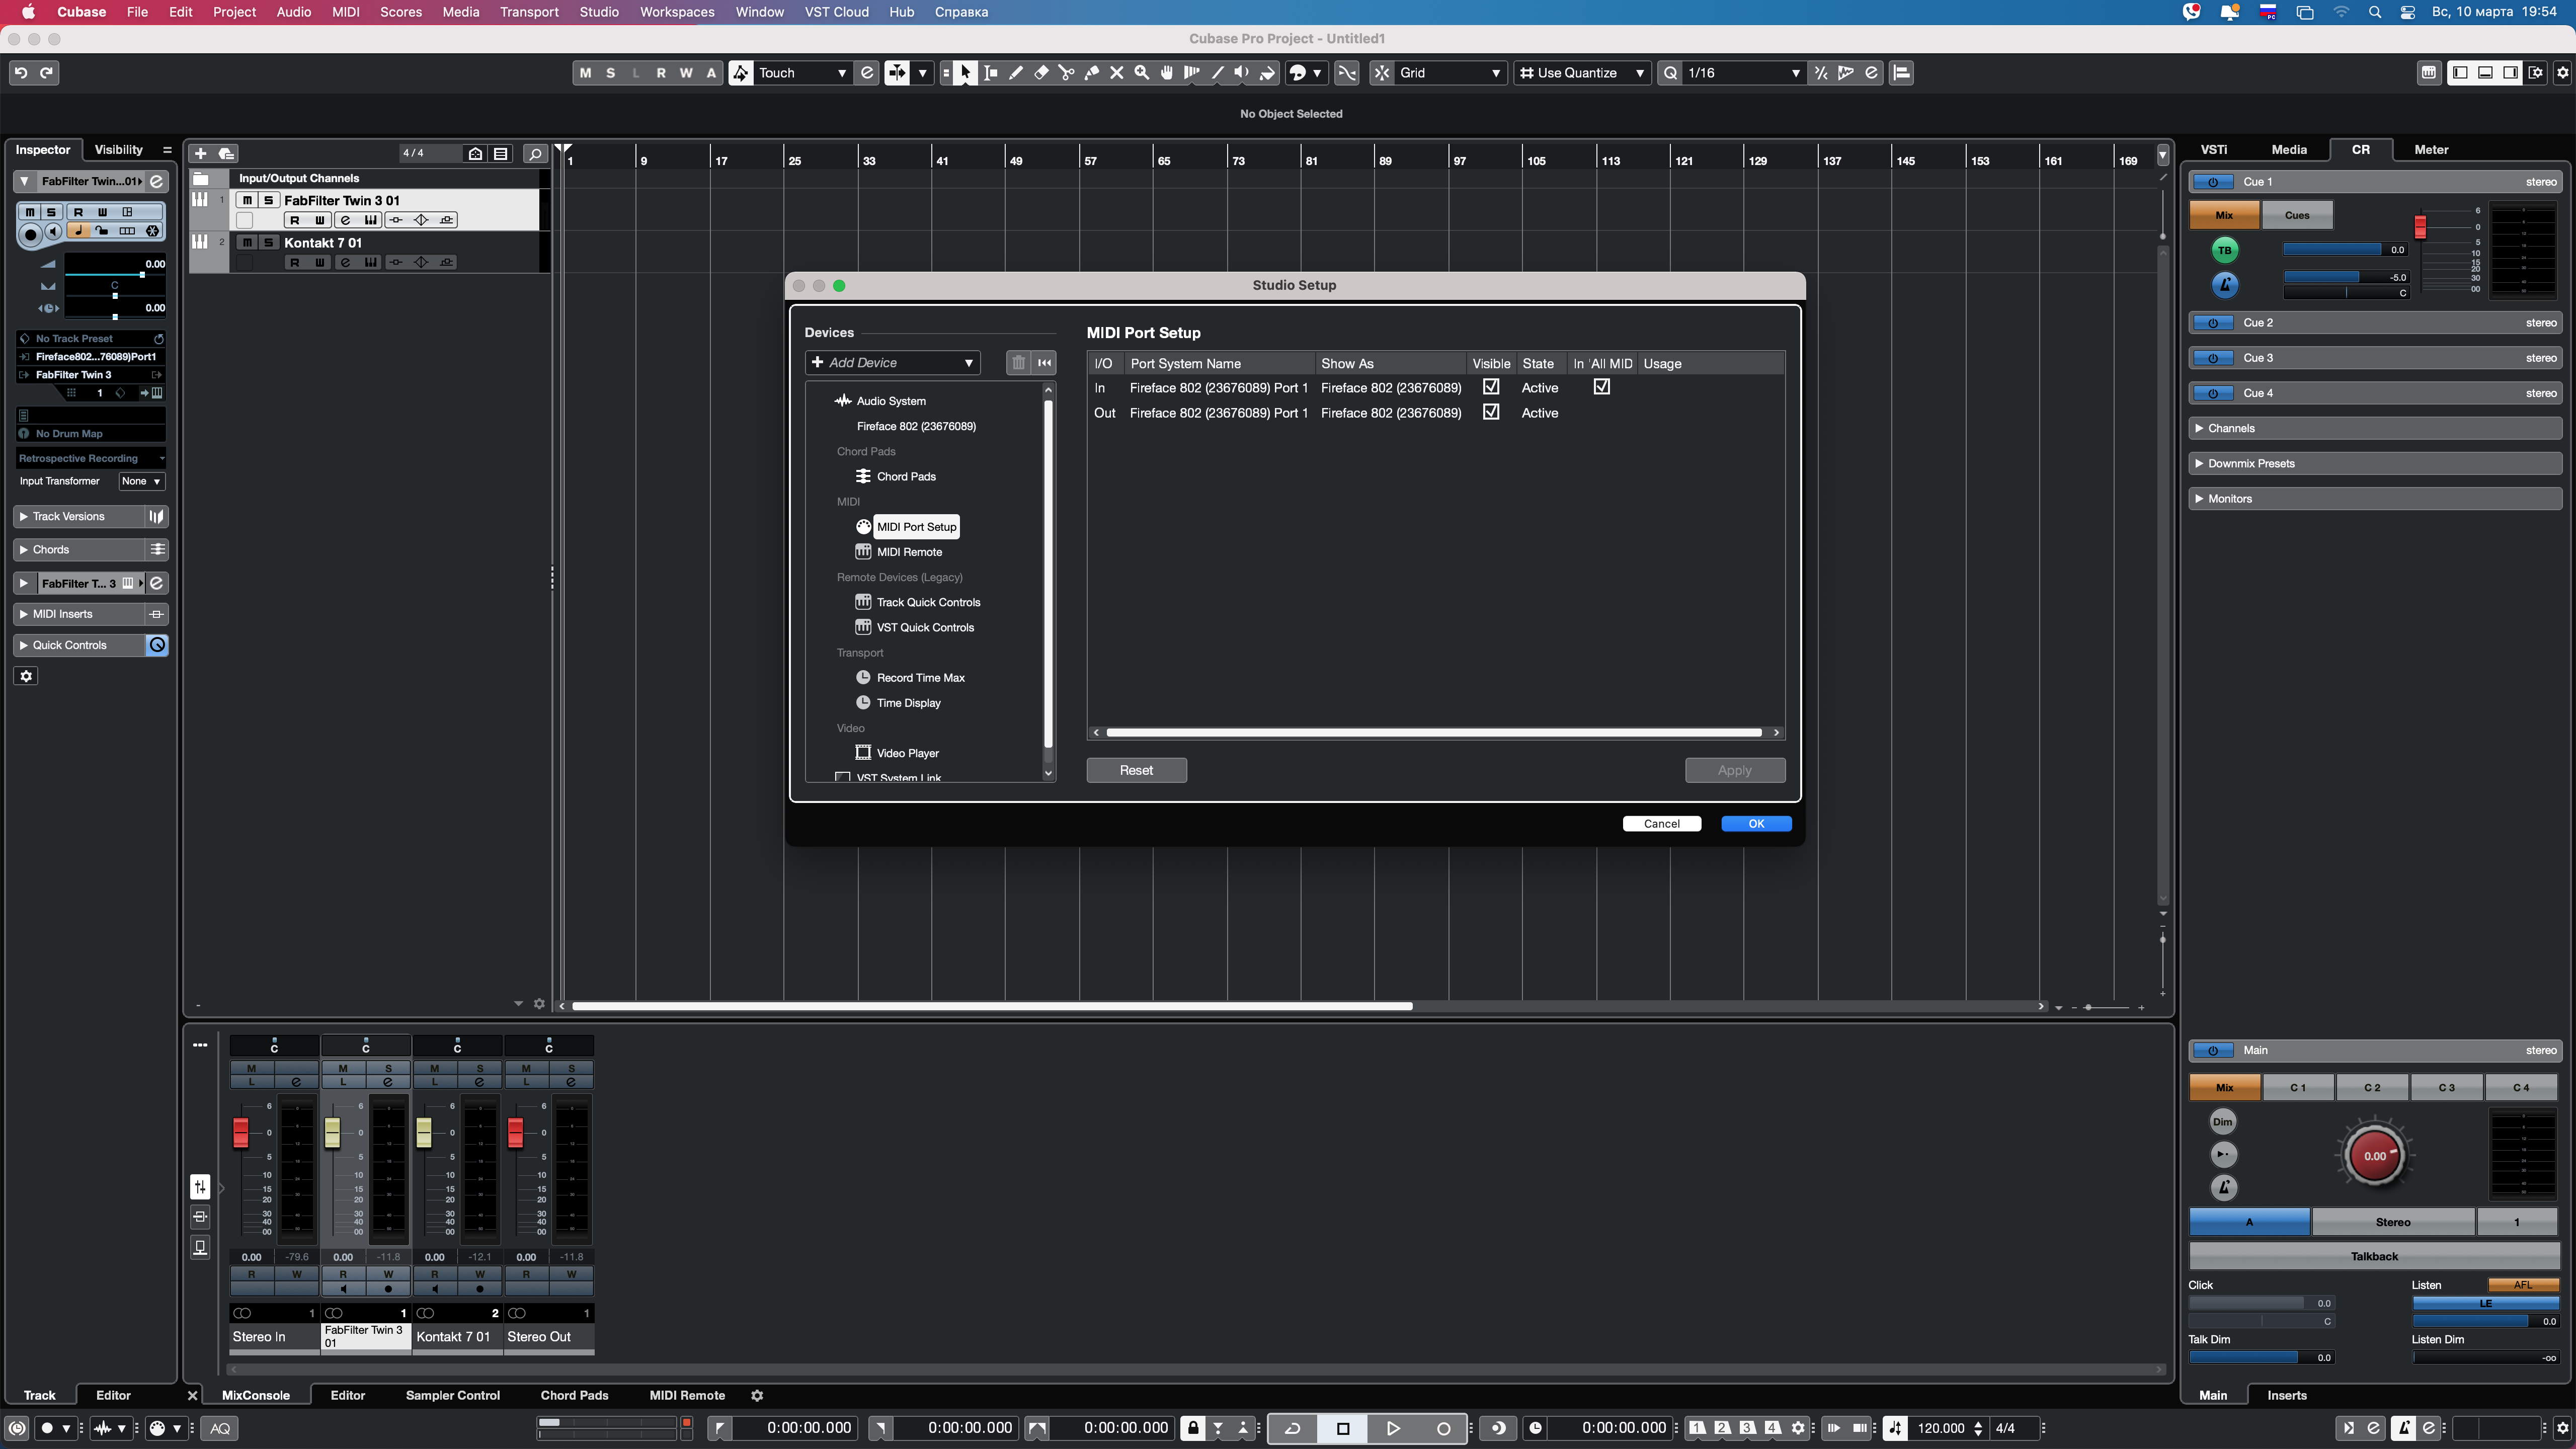Mute the FabFilter Twin 3 01 track
Viewport: 2576px width, 1449px height.
[247, 200]
